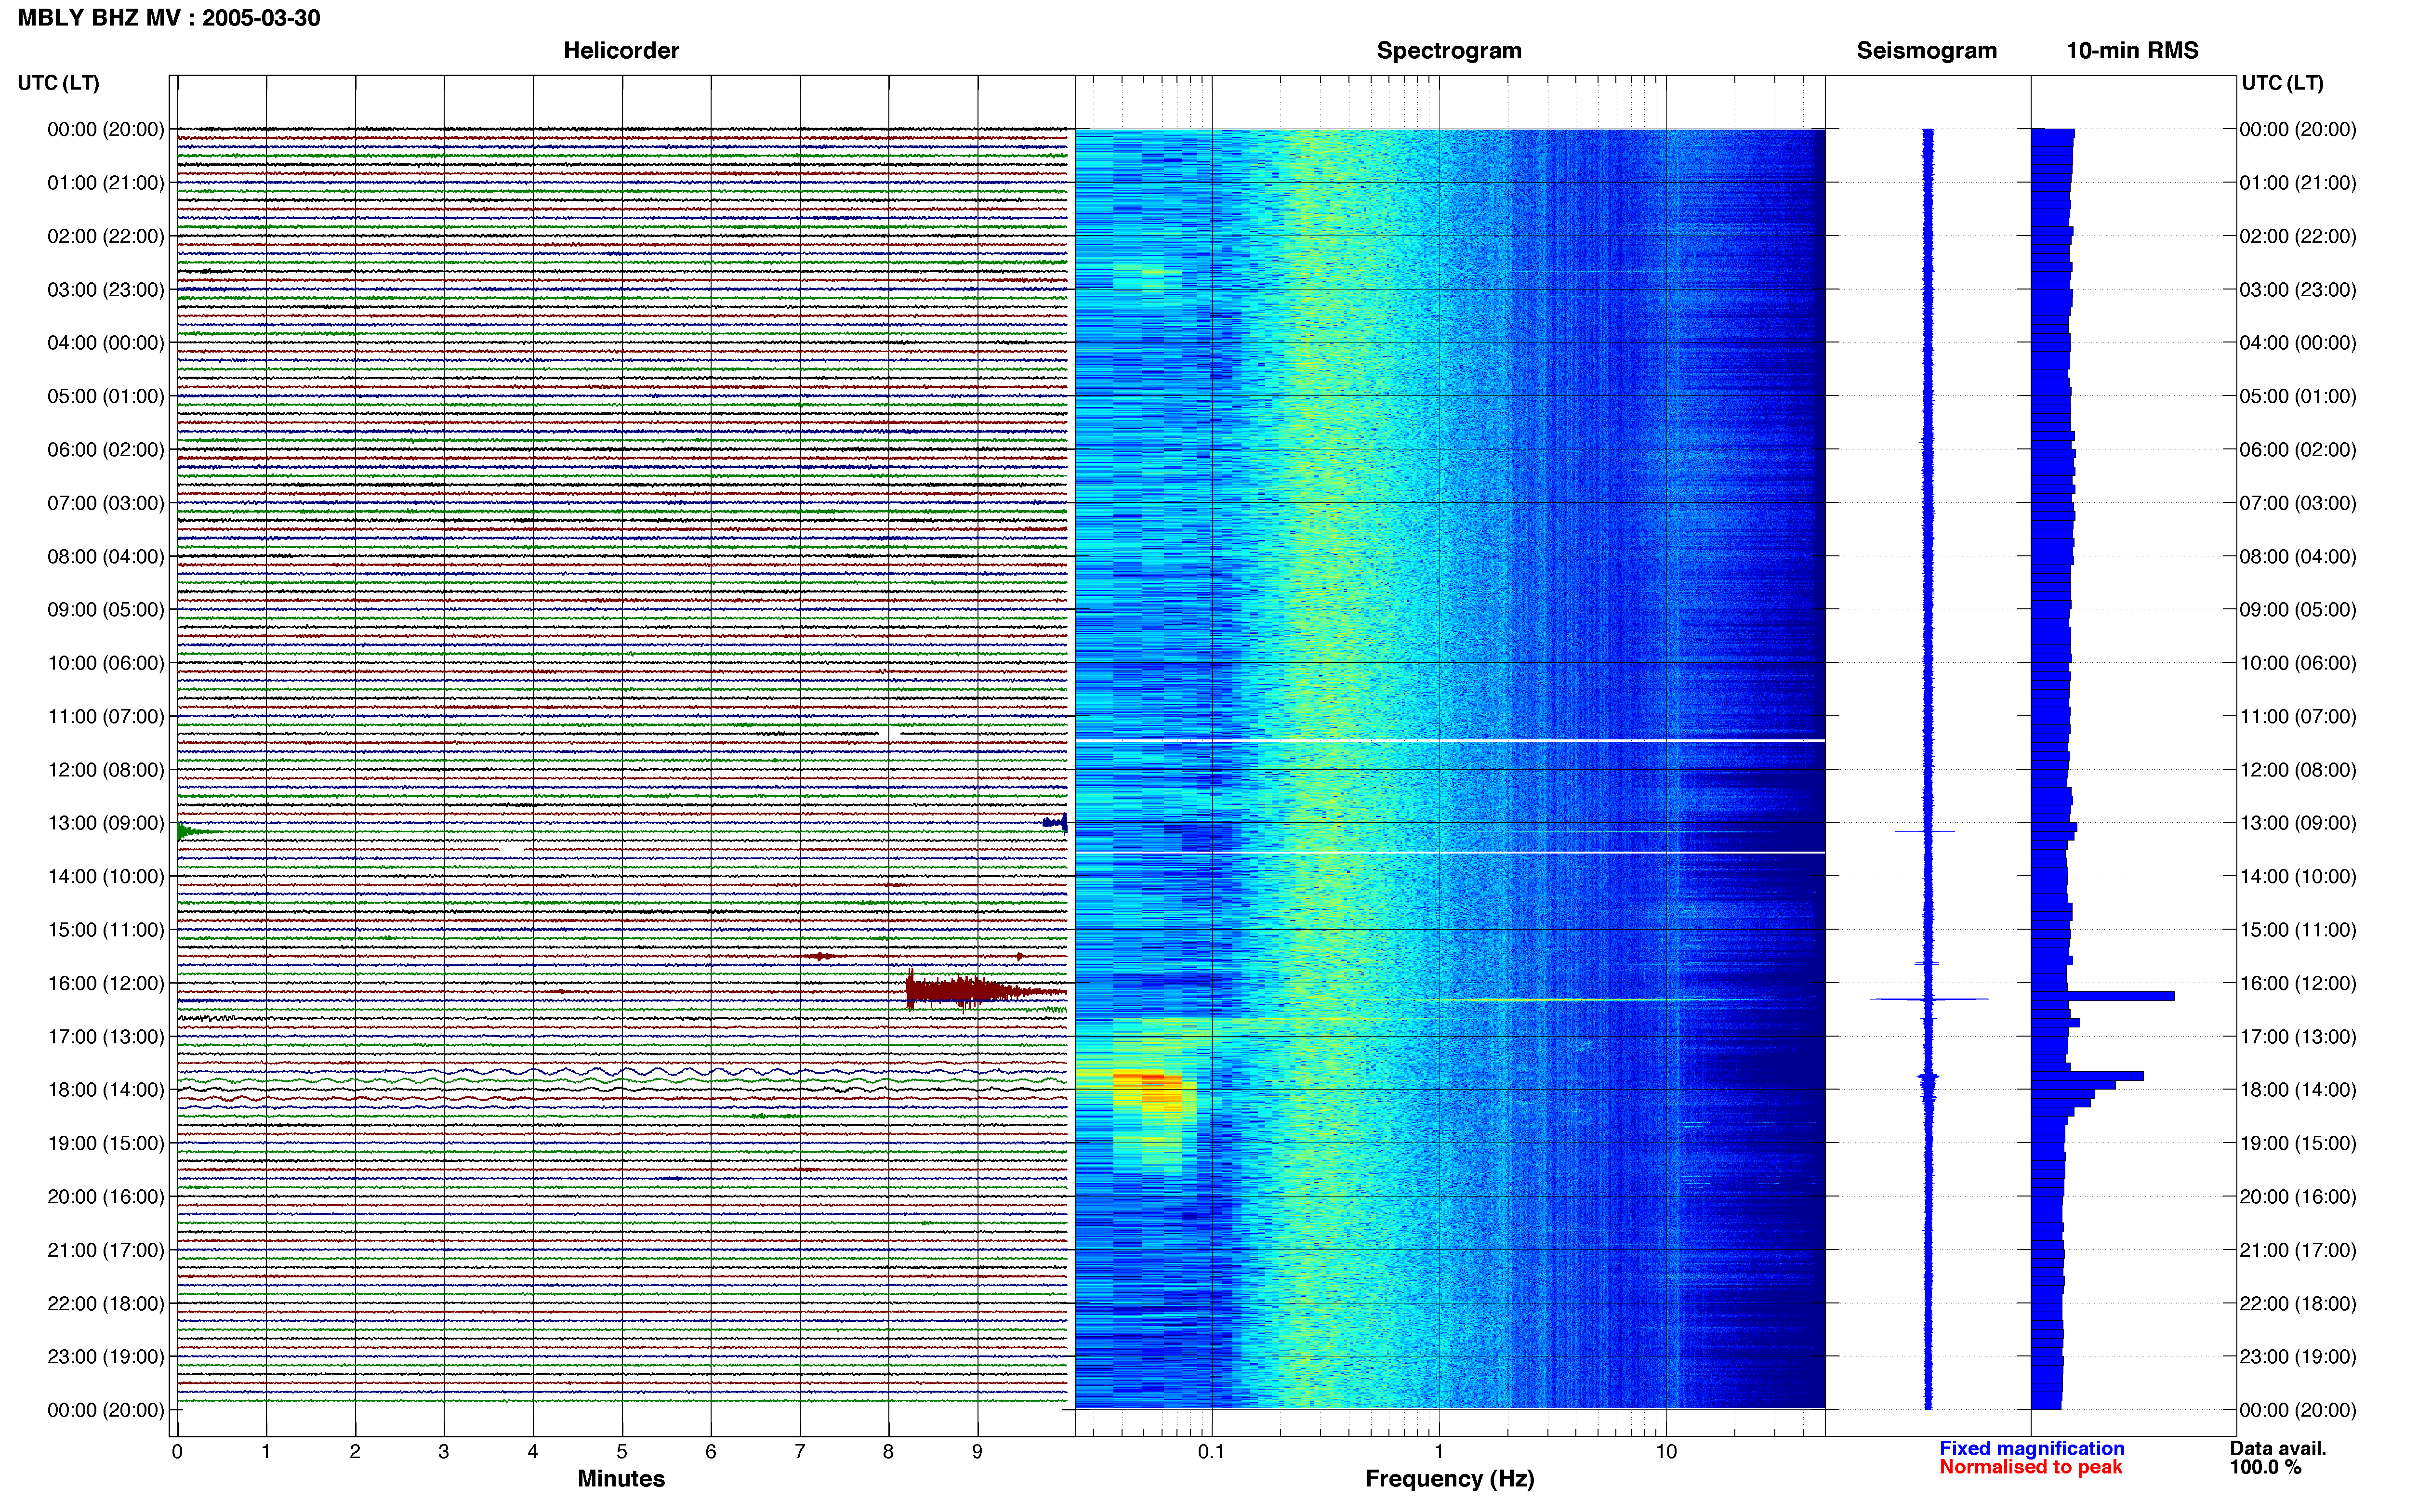Click left time label '20:00 (16:00)'
The height and width of the screenshot is (1512, 2418).
[x=106, y=1196]
